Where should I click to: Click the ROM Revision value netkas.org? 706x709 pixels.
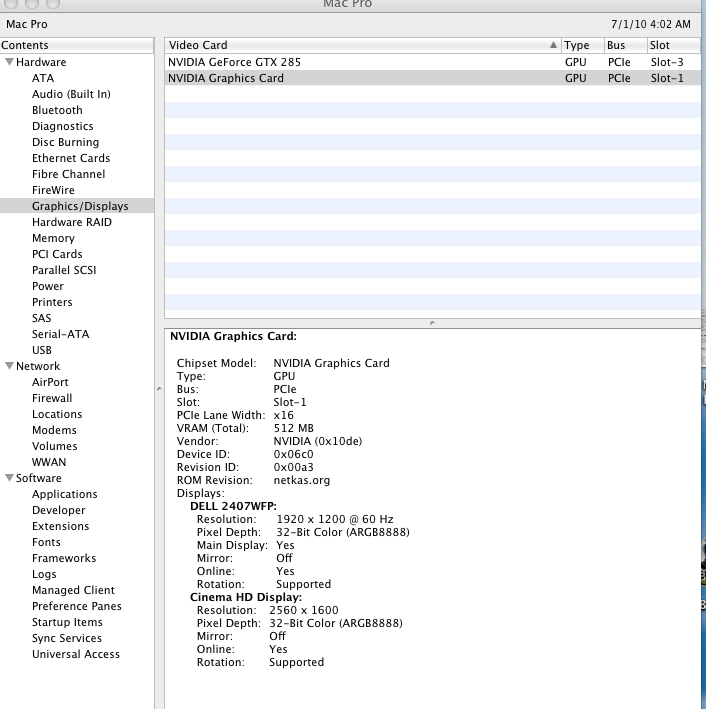click(x=302, y=480)
